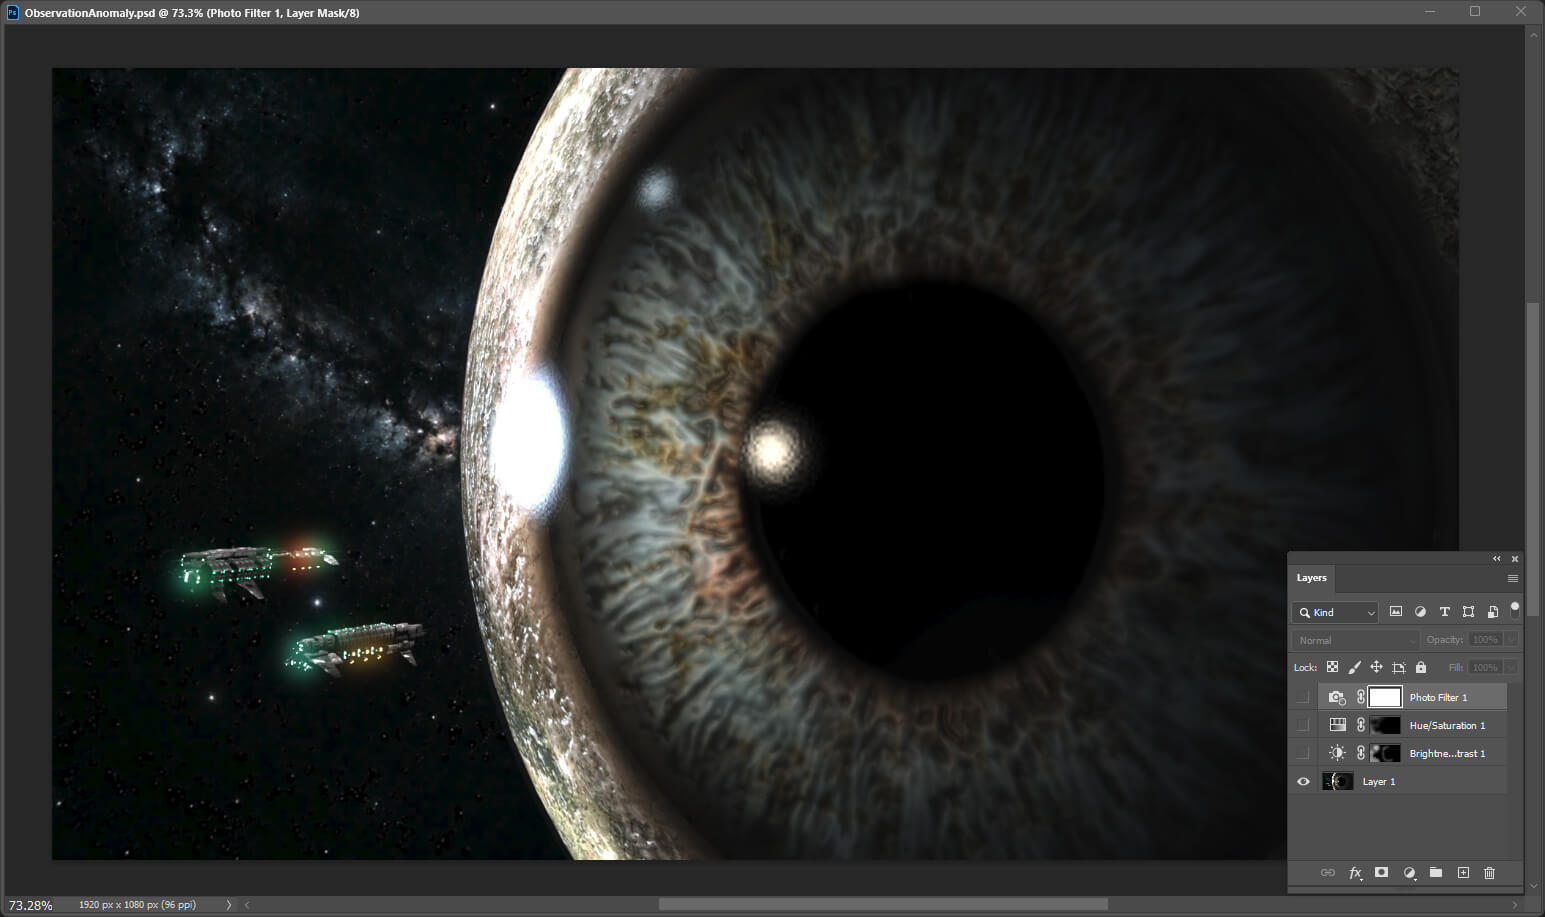The width and height of the screenshot is (1545, 917).
Task: Click the Hue/Saturation adjustment icon
Action: coord(1337,725)
